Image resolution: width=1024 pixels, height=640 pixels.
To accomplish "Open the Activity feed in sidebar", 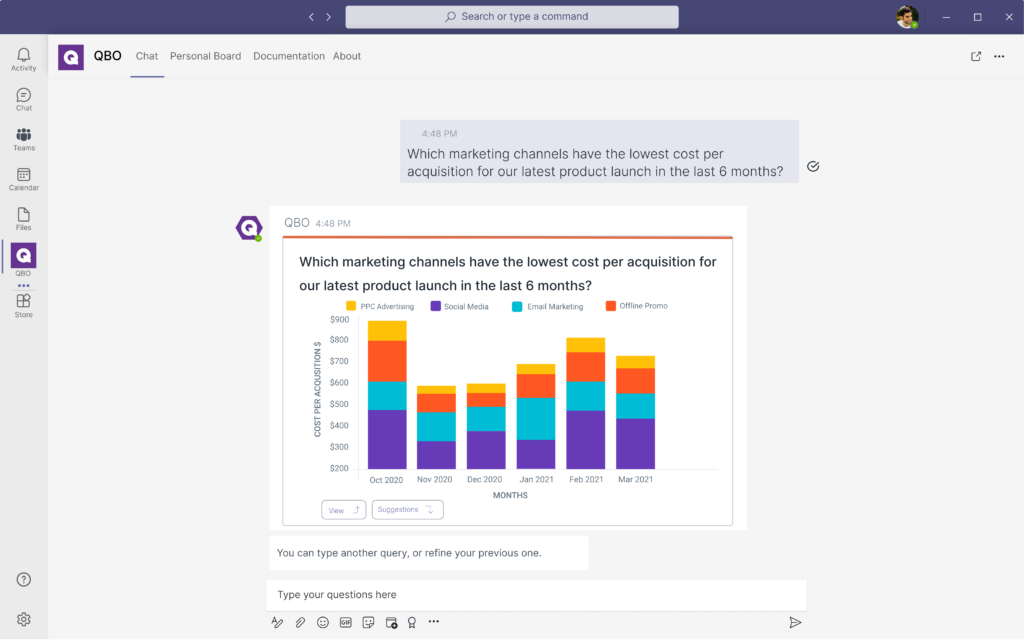I will click(x=23, y=58).
